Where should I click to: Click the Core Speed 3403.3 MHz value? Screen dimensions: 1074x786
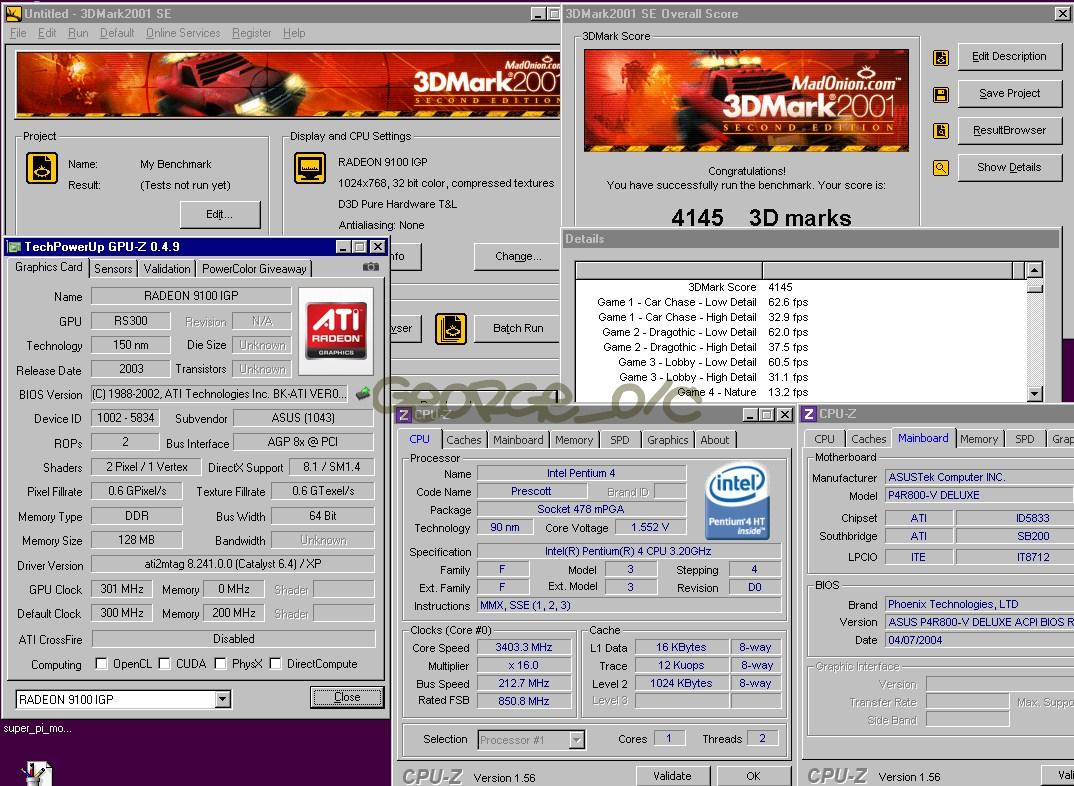[x=524, y=647]
